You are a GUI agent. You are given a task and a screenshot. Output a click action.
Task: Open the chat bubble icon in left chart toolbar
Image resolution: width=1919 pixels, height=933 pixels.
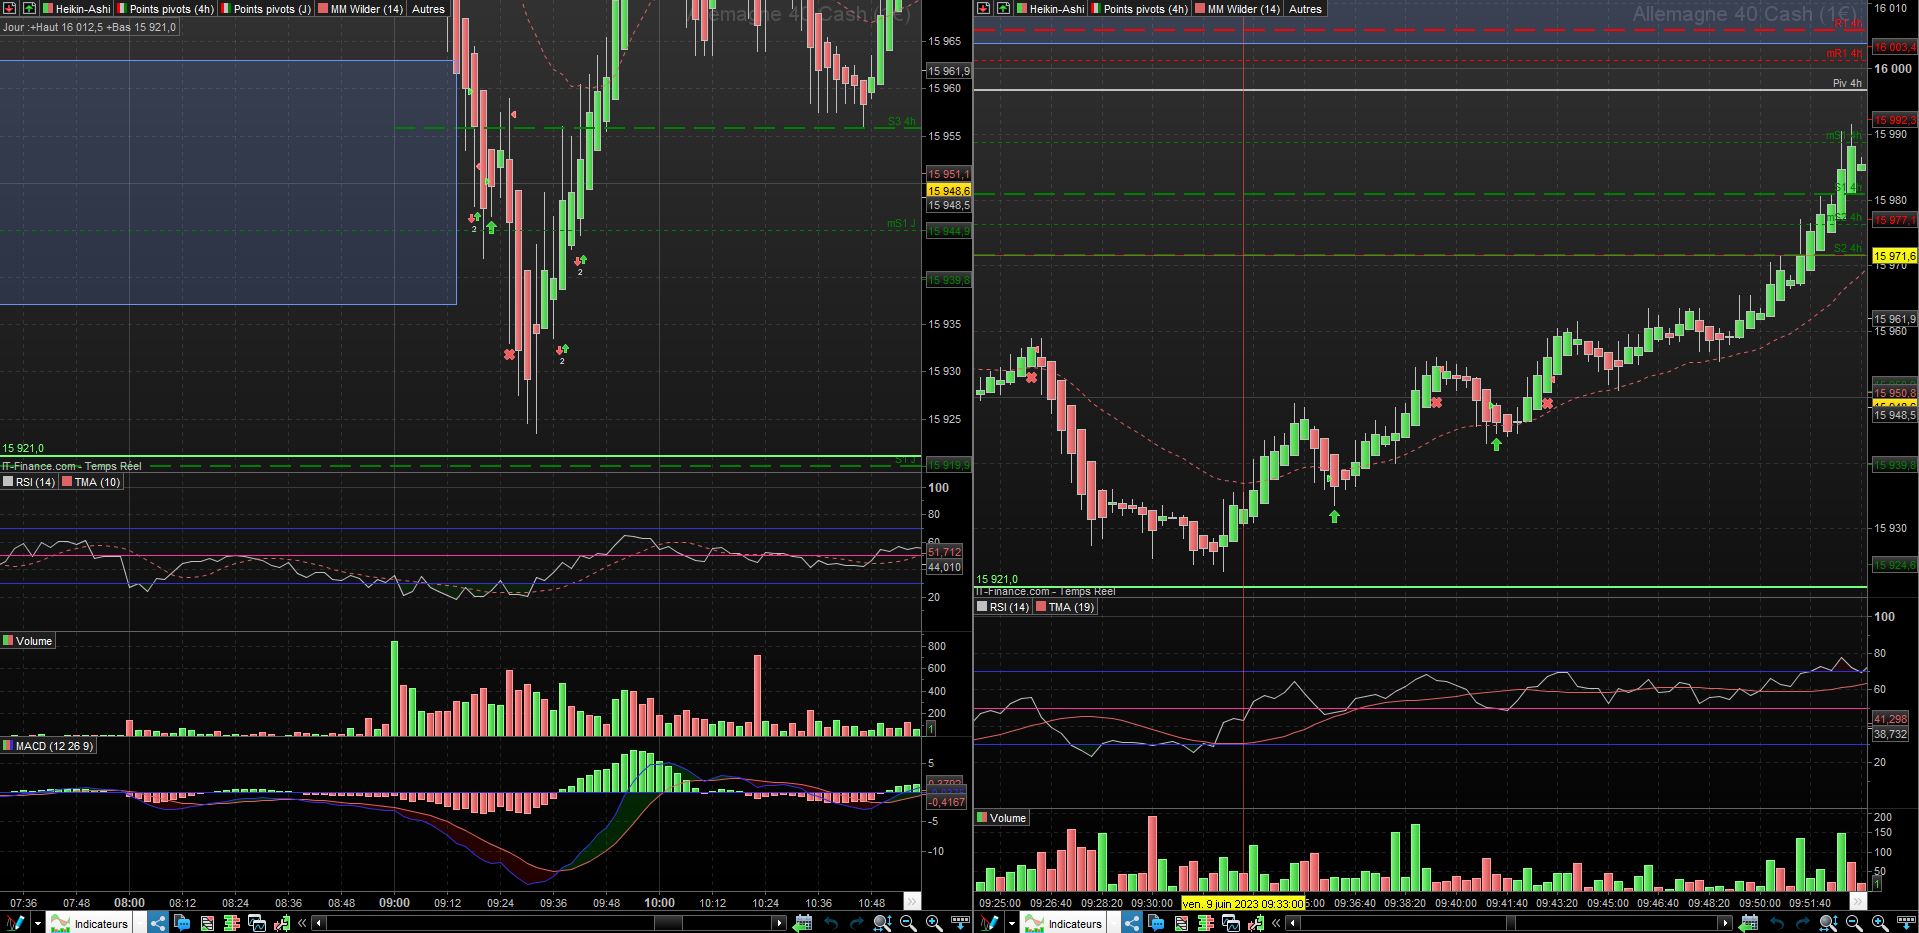click(x=182, y=923)
